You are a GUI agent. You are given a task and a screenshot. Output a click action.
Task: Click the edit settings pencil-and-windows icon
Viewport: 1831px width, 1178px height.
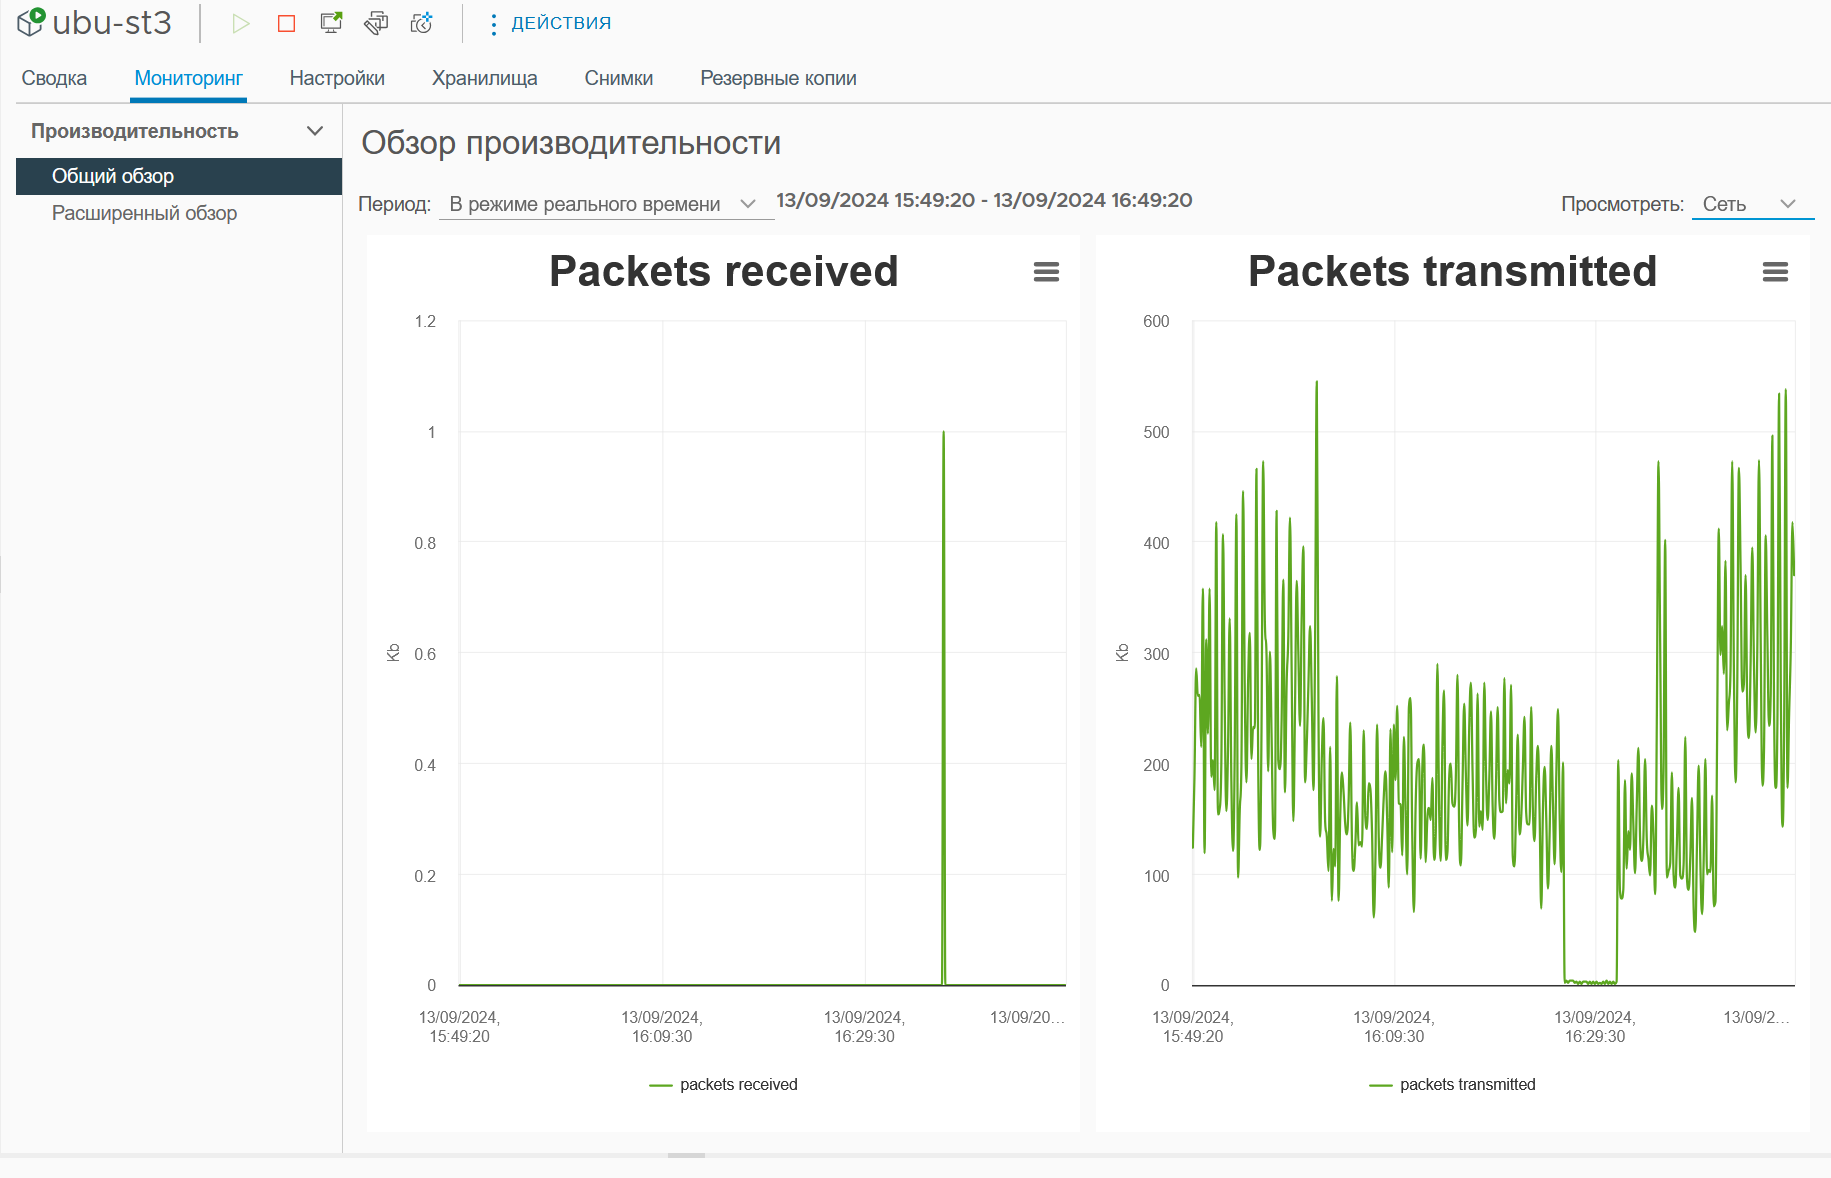(376, 23)
